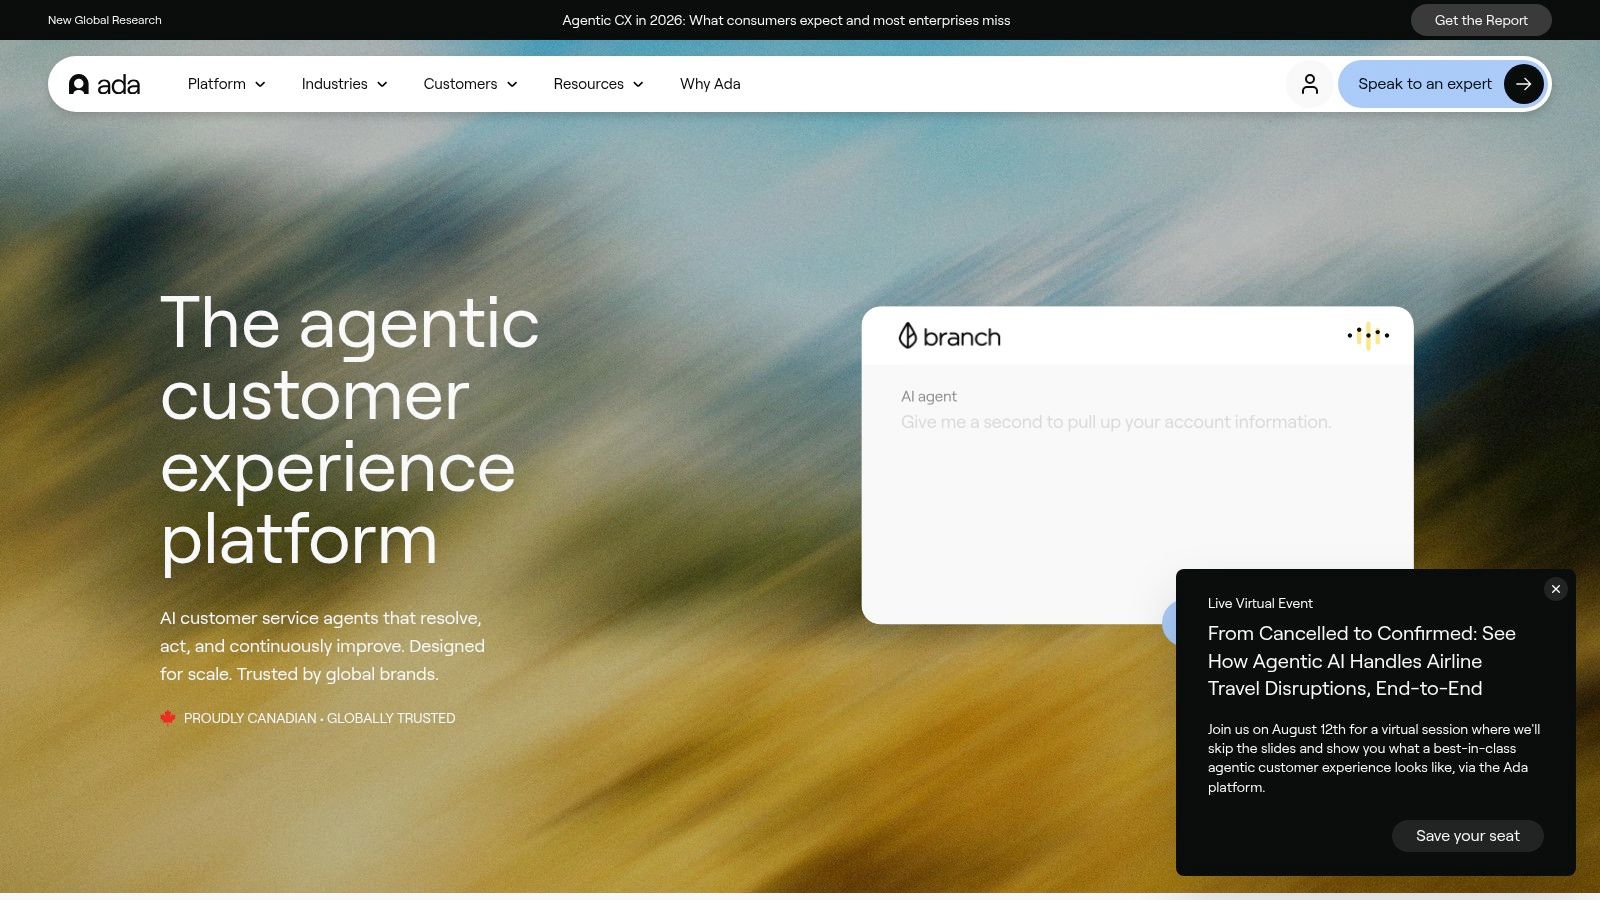
Task: Click the Save your seat button
Action: tap(1467, 836)
